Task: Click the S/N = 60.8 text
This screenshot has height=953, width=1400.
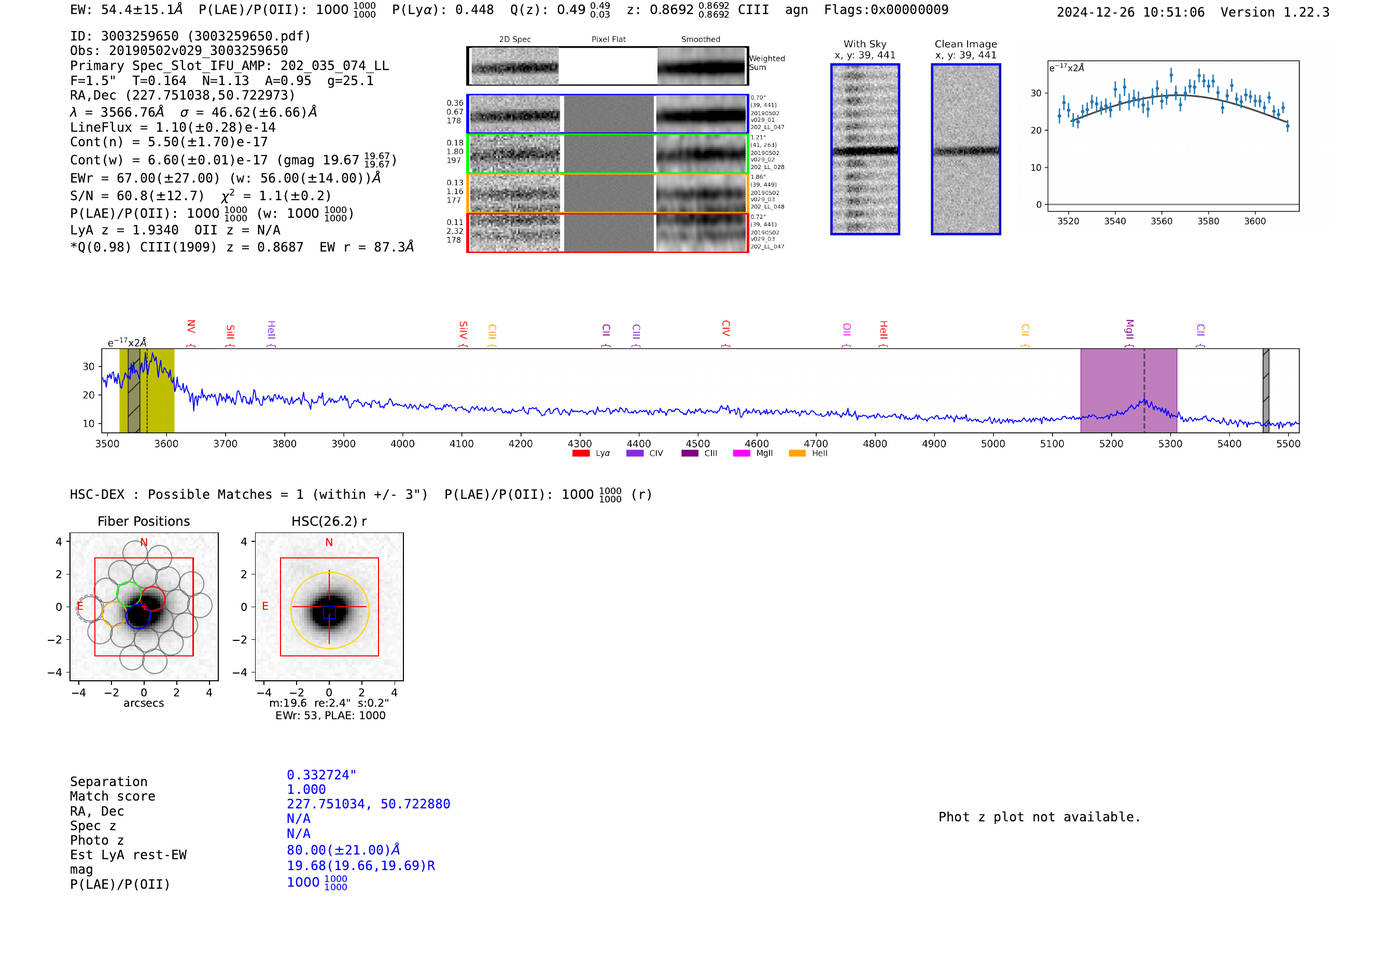Action: [137, 196]
